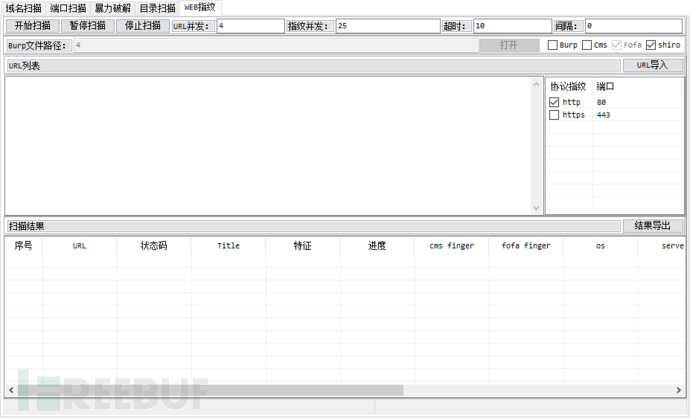Image resolution: width=690 pixels, height=418 pixels.
Task: Focus the 指纹并发 input field
Action: [x=388, y=26]
